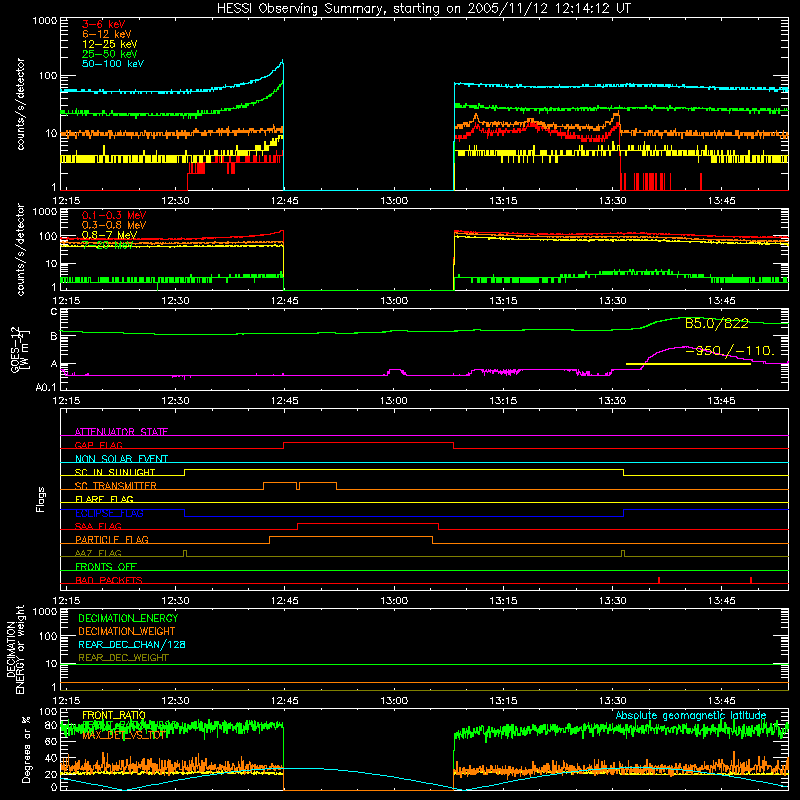This screenshot has height=800, width=800.
Task: Select the DECIMATION_WEIGHT legend label
Action: tap(127, 631)
